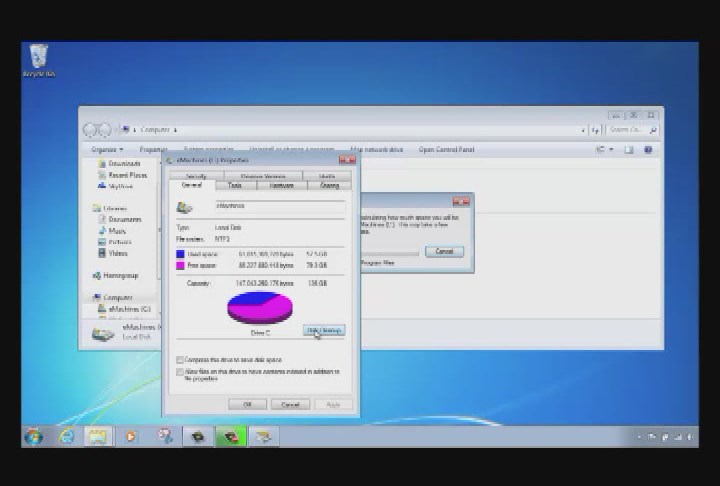Screen dimensions: 720x486
Task: Expand the Libraries group in sidebar
Action: tap(92, 208)
